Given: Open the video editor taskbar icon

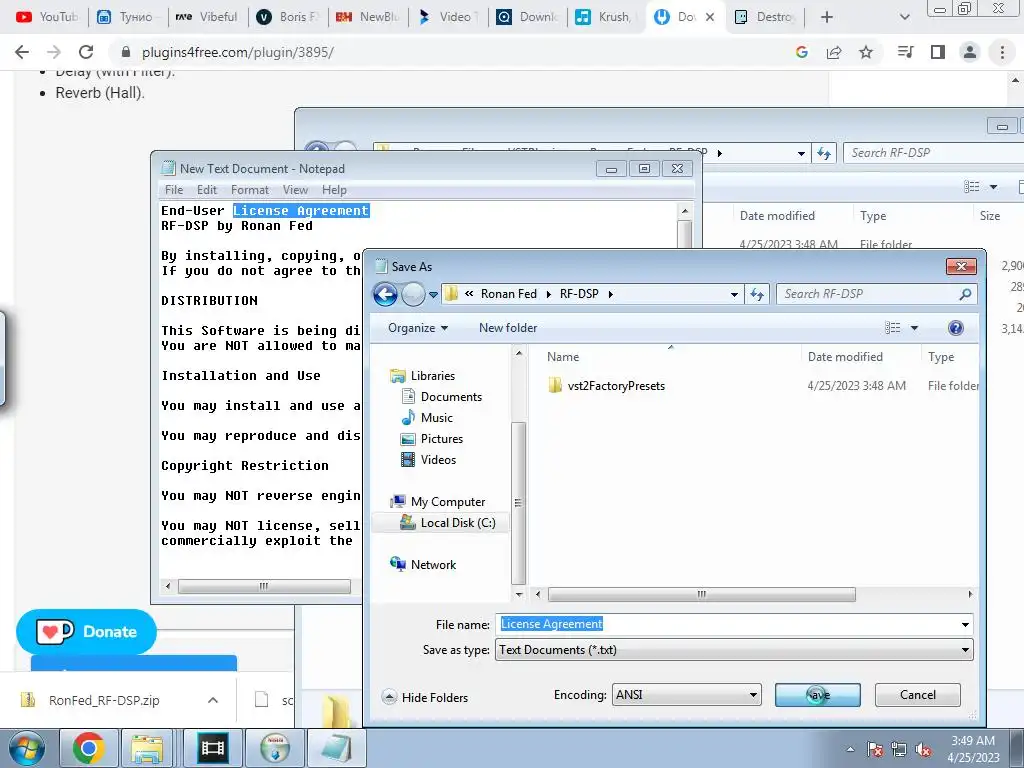Looking at the screenshot, I should tap(213, 748).
